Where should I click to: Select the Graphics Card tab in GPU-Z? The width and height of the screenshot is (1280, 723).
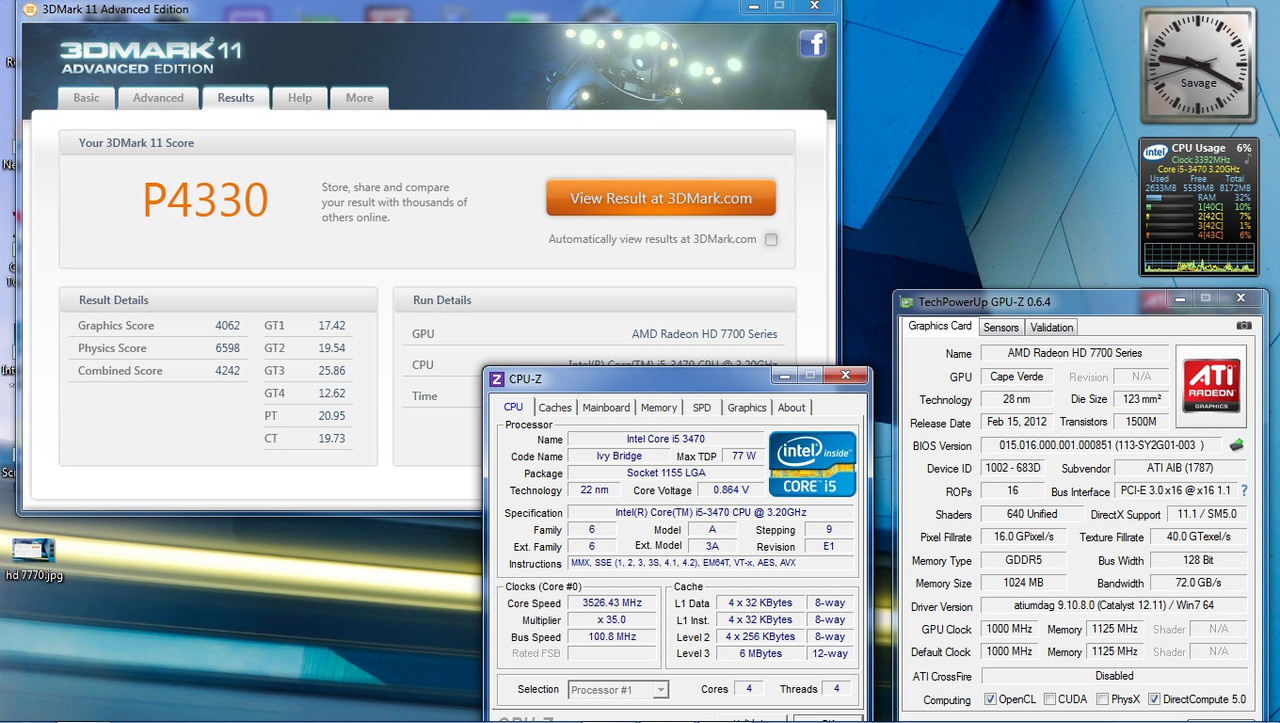point(940,326)
